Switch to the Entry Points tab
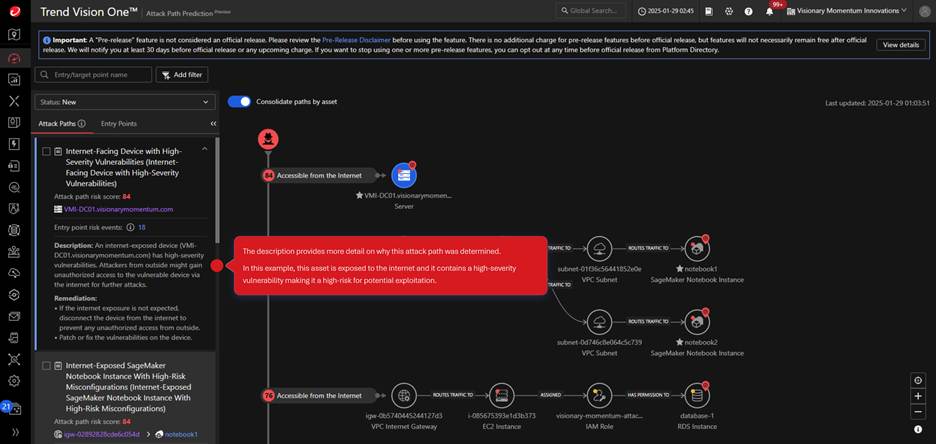936x444 pixels. [x=119, y=124]
